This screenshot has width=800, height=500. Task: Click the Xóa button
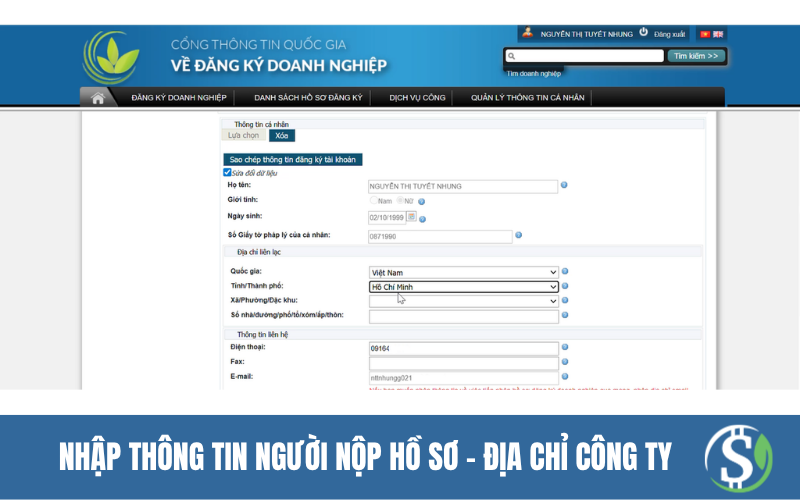click(282, 136)
